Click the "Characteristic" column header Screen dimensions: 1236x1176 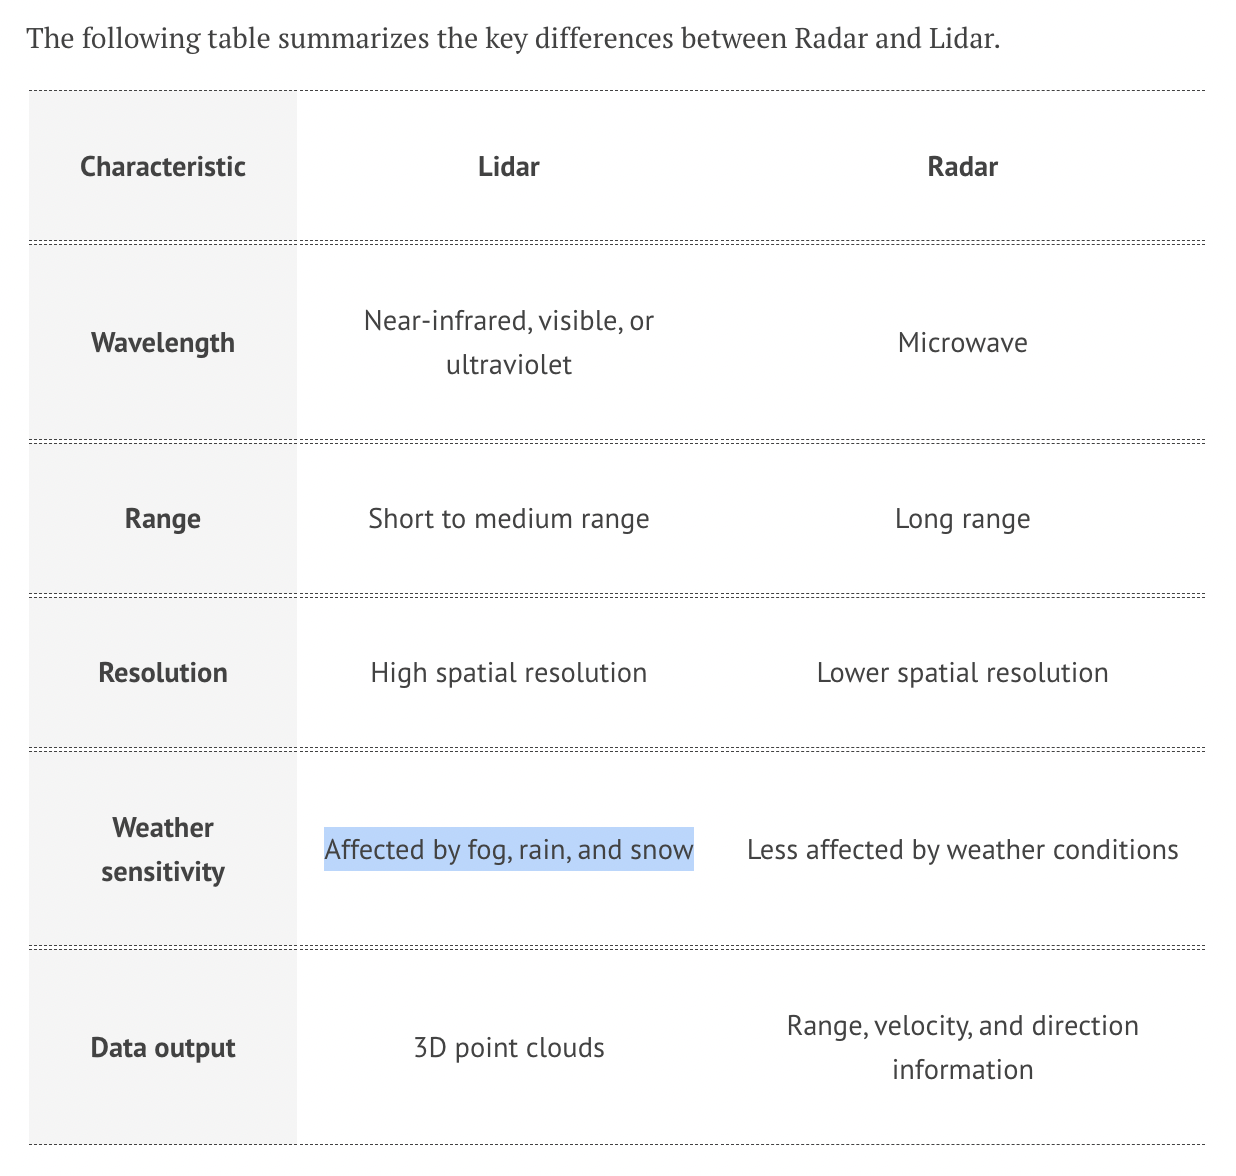click(x=163, y=166)
